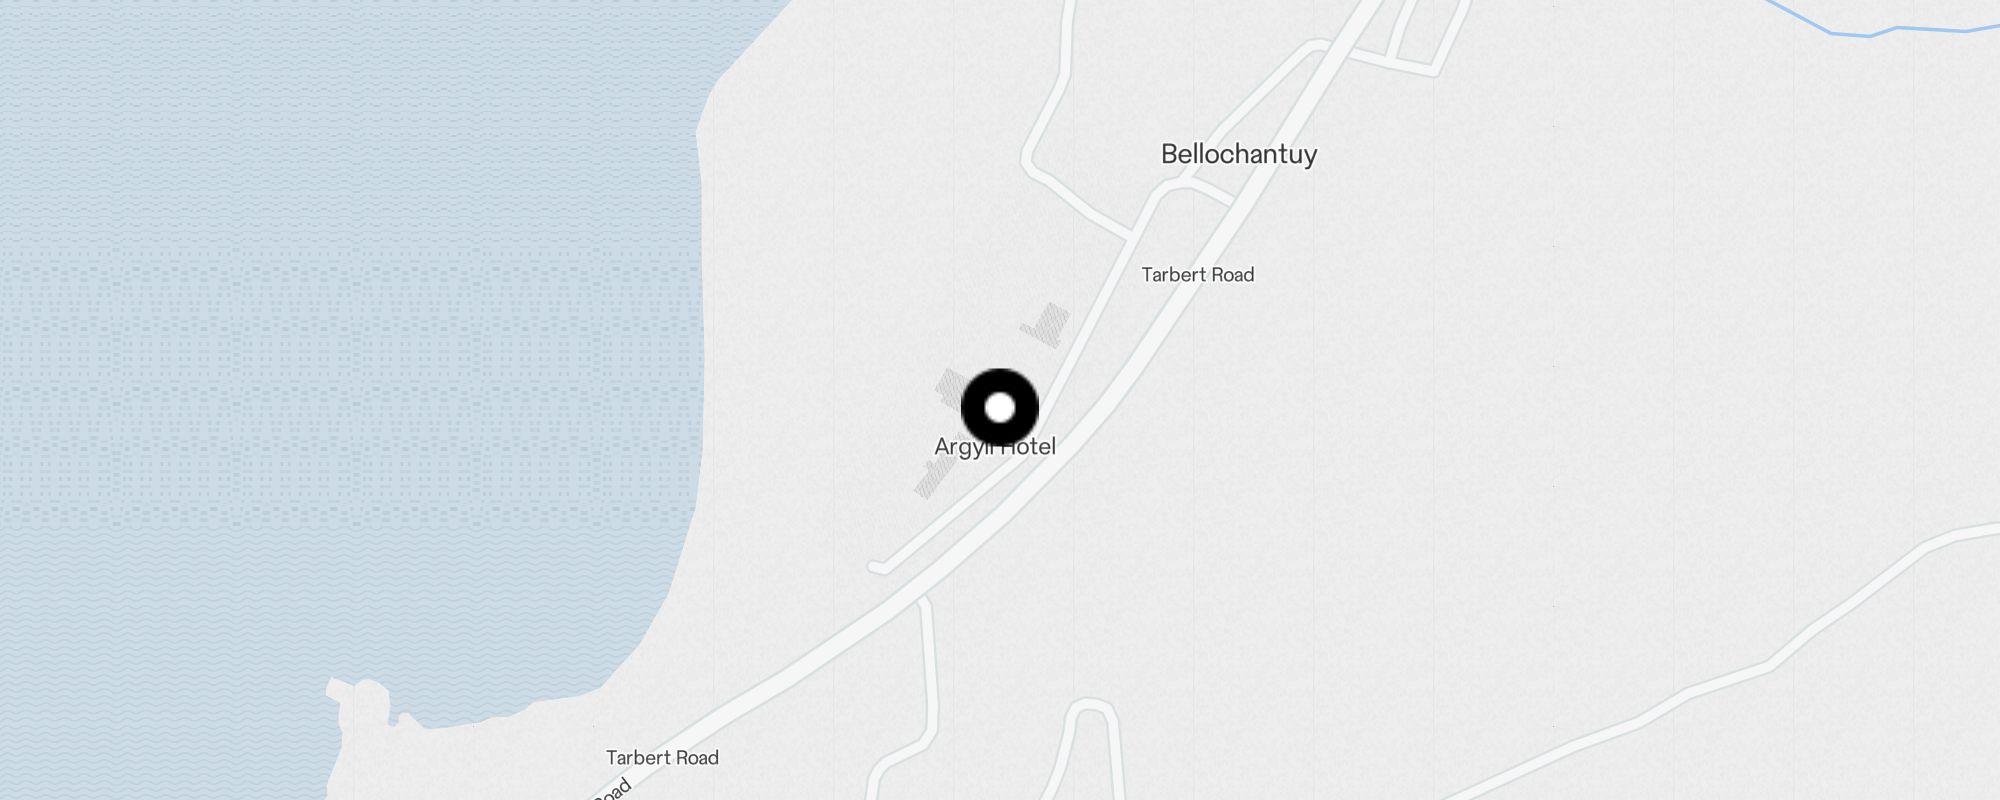Image resolution: width=2000 pixels, height=800 pixels.
Task: Select the Bellochantuy village label
Action: coord(1239,154)
